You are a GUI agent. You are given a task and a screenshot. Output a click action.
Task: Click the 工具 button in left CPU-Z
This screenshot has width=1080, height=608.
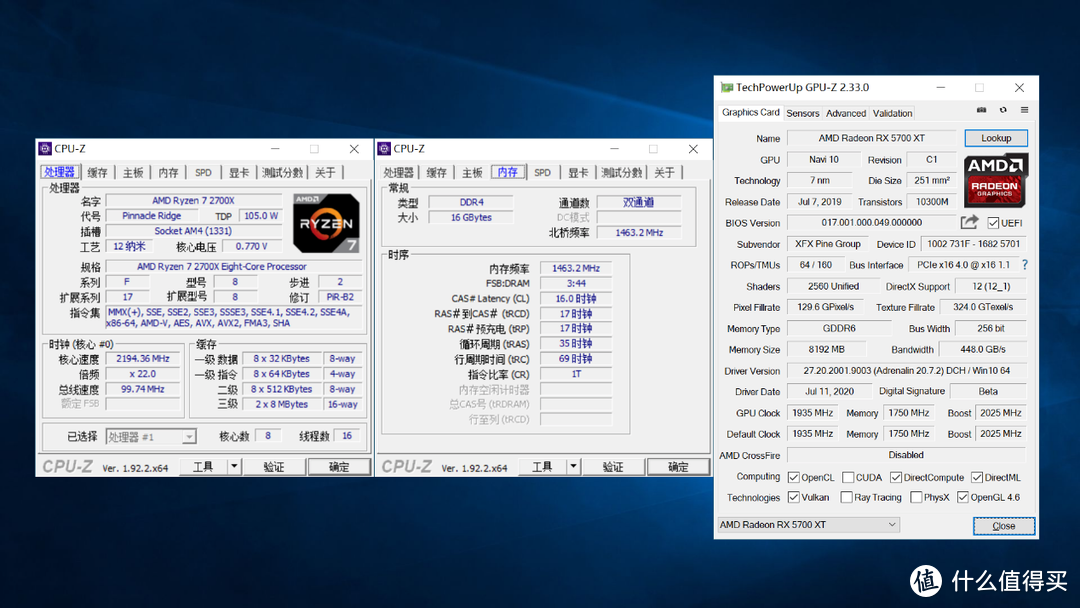tap(203, 467)
